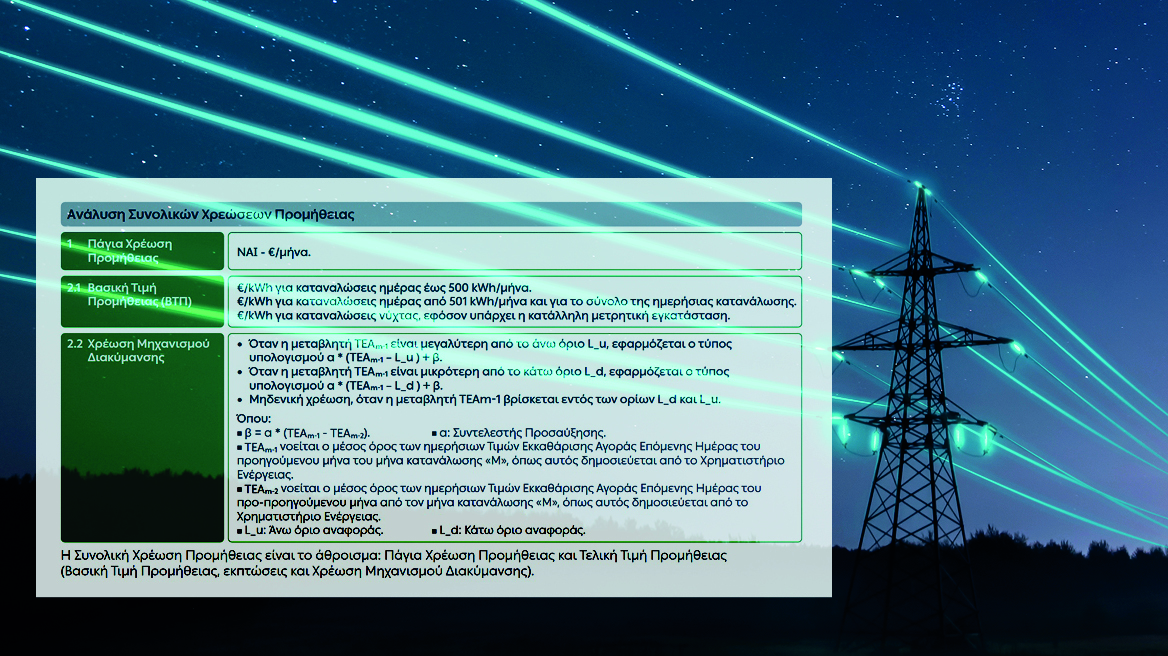Viewport: 1168px width, 656px height.
Task: Select the 'L_u: Άνω όριο αναφοράς' definition
Action: [x=314, y=530]
